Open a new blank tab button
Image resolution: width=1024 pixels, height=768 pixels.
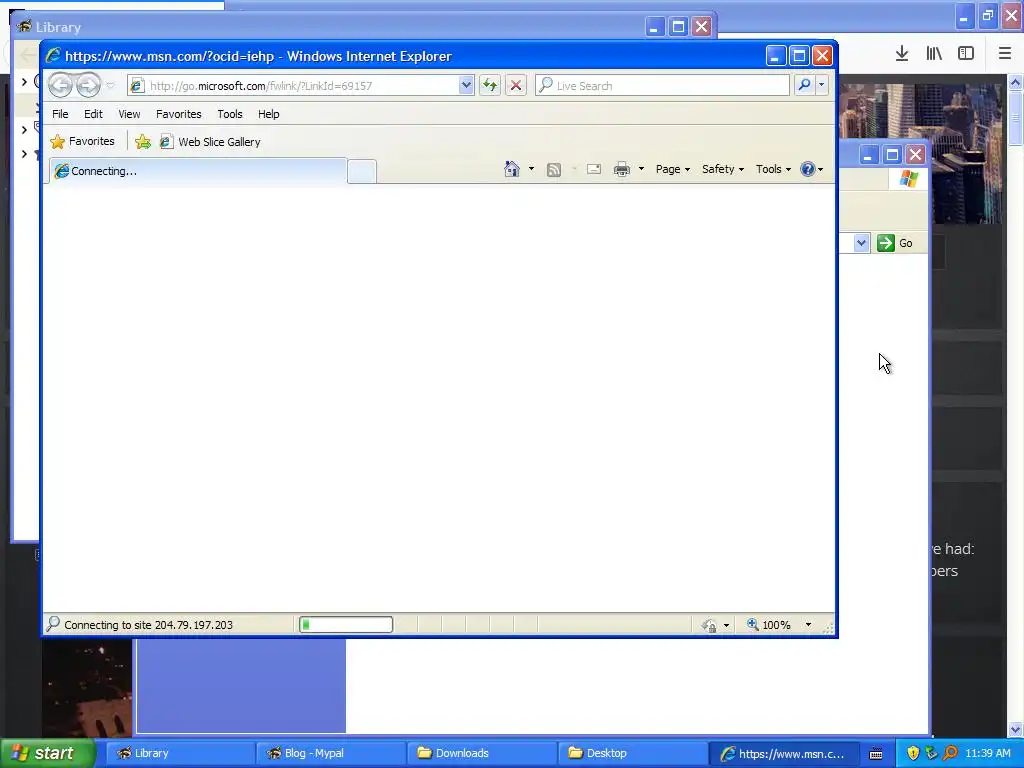point(361,172)
